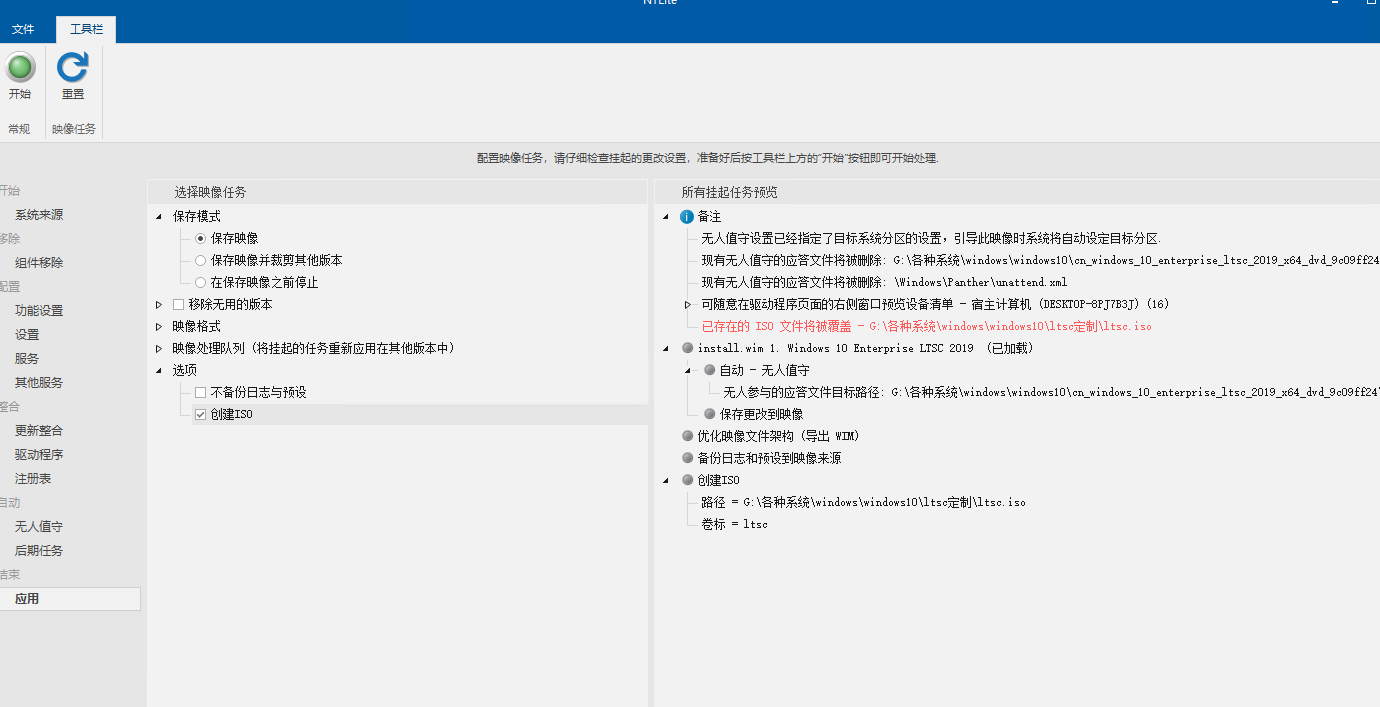Expand the 映像处理队列 section
Screen dimensions: 1380x707
pyautogui.click(x=158, y=348)
